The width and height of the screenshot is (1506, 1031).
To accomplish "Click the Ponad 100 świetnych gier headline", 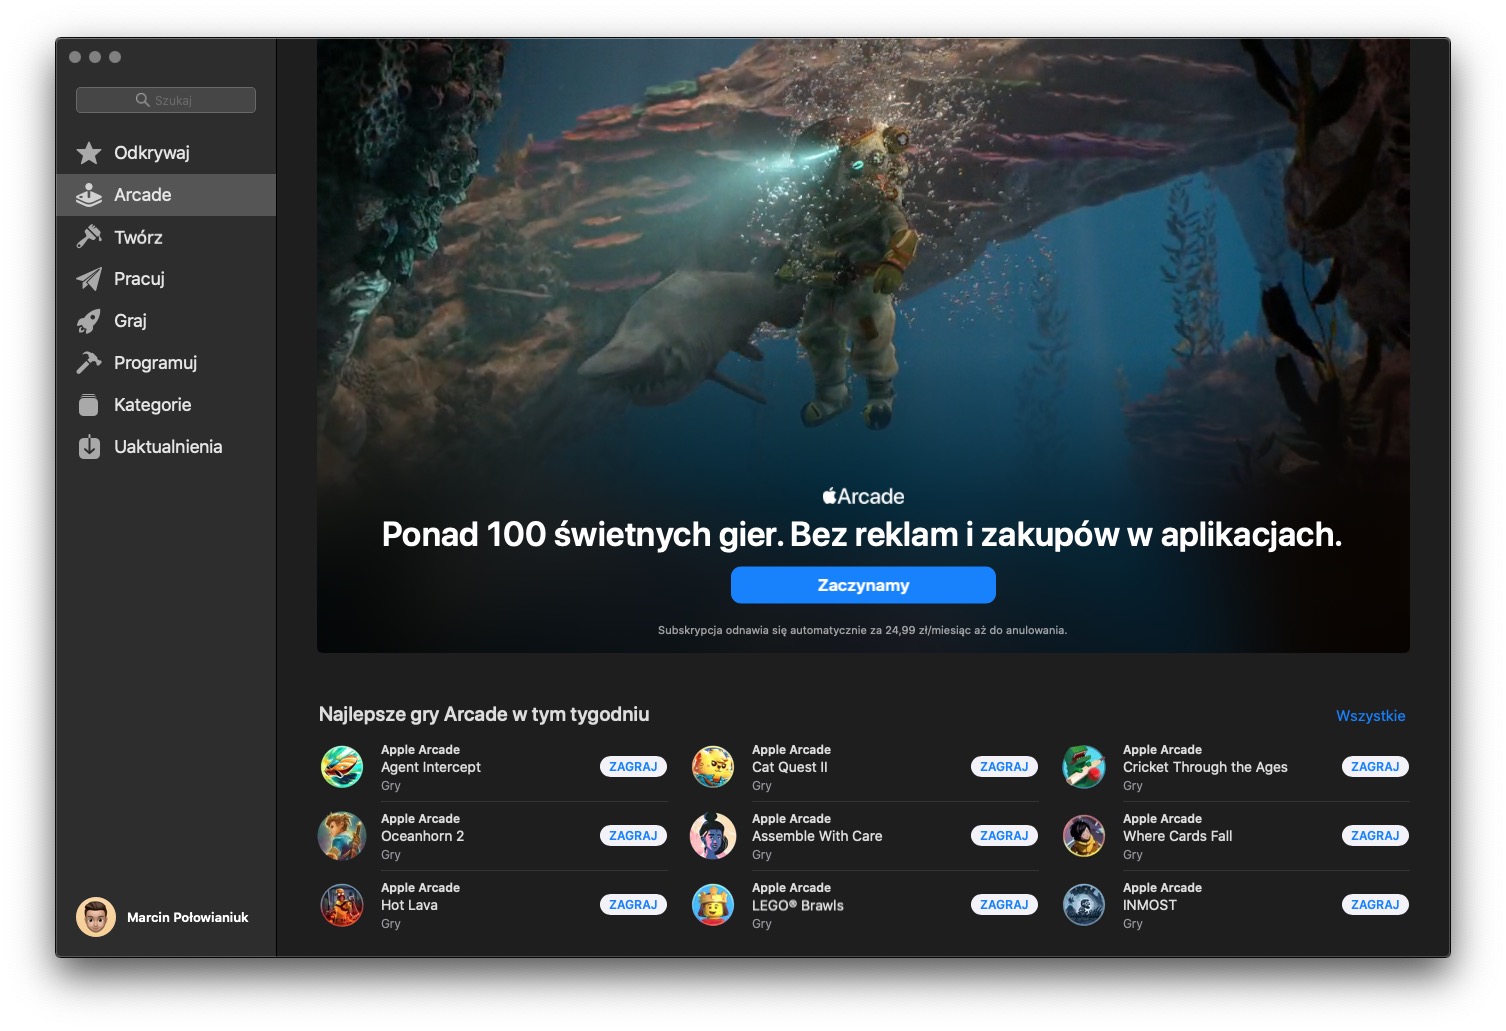I will click(x=862, y=534).
